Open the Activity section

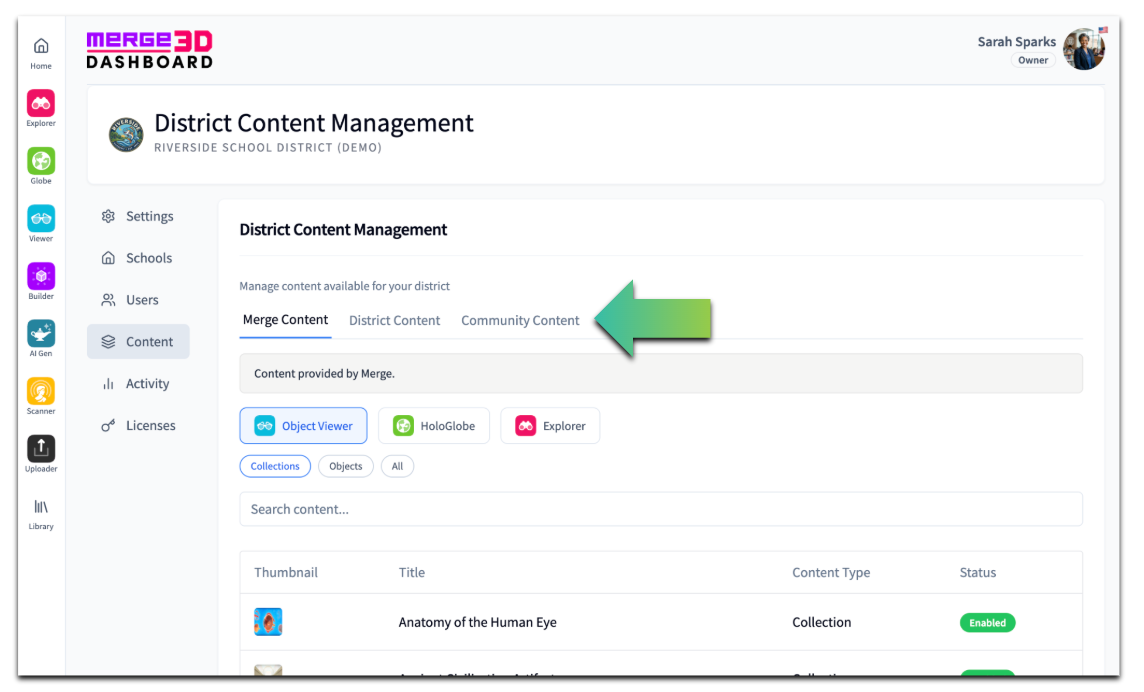click(x=138, y=383)
